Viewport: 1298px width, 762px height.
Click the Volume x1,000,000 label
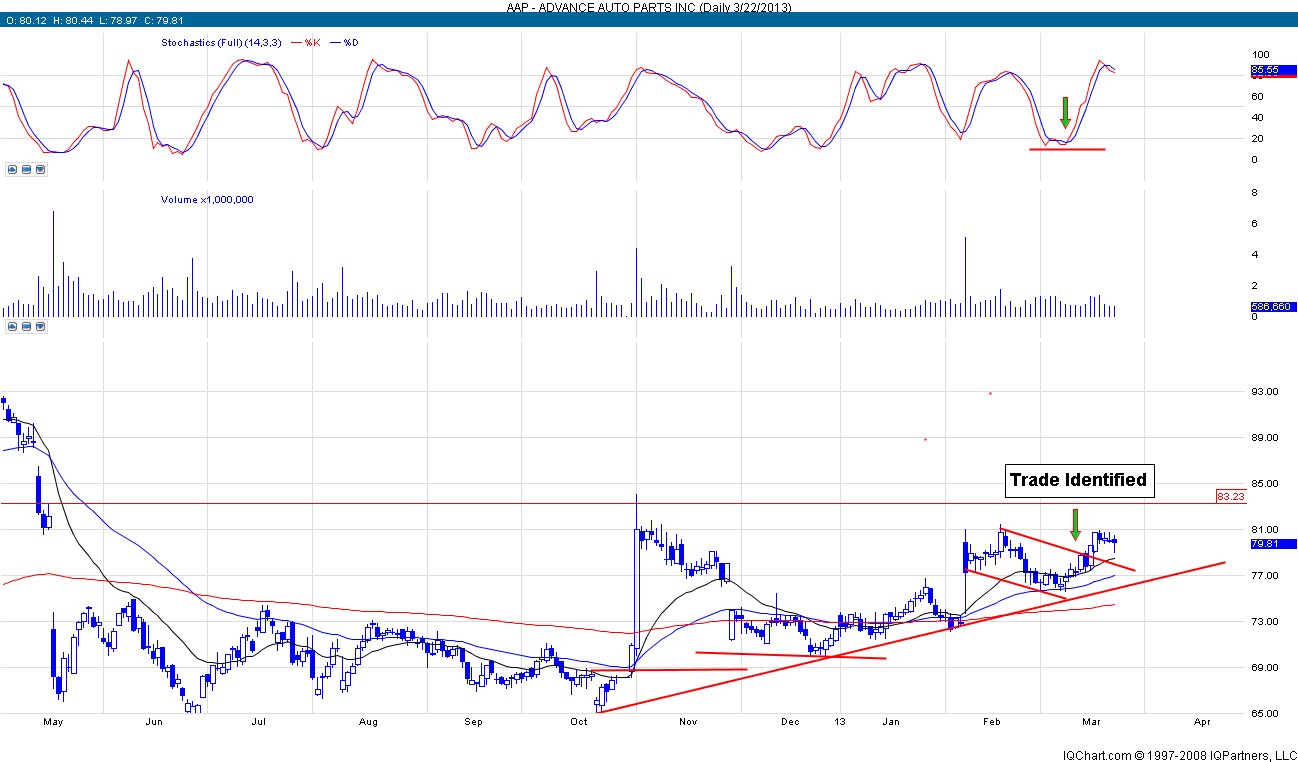coord(207,200)
